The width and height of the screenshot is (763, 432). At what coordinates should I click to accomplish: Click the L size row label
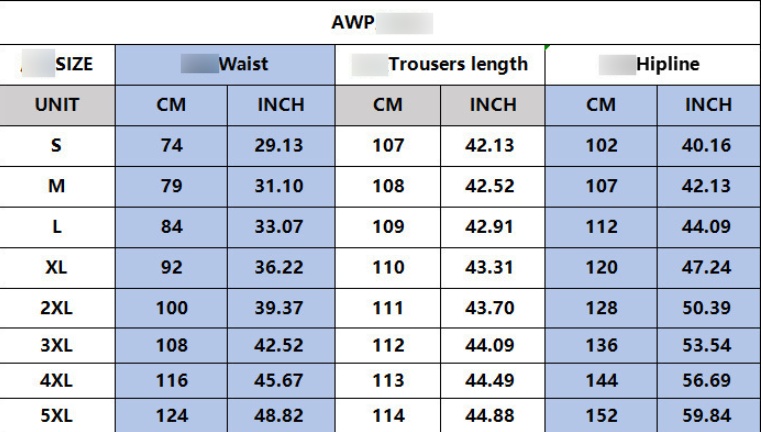(57, 228)
